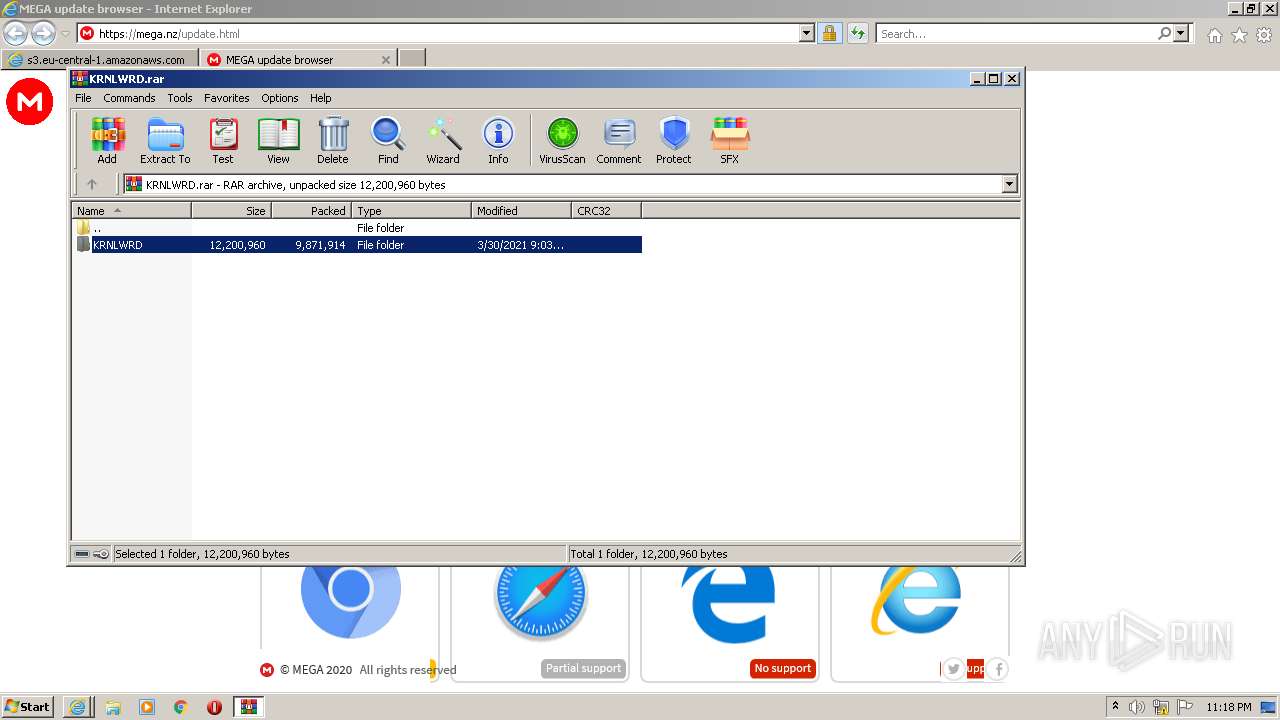Open the WinRAR File menu

(x=83, y=98)
